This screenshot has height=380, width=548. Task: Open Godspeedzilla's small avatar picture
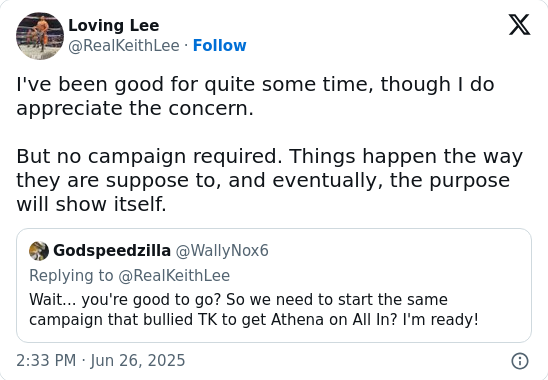(x=39, y=251)
